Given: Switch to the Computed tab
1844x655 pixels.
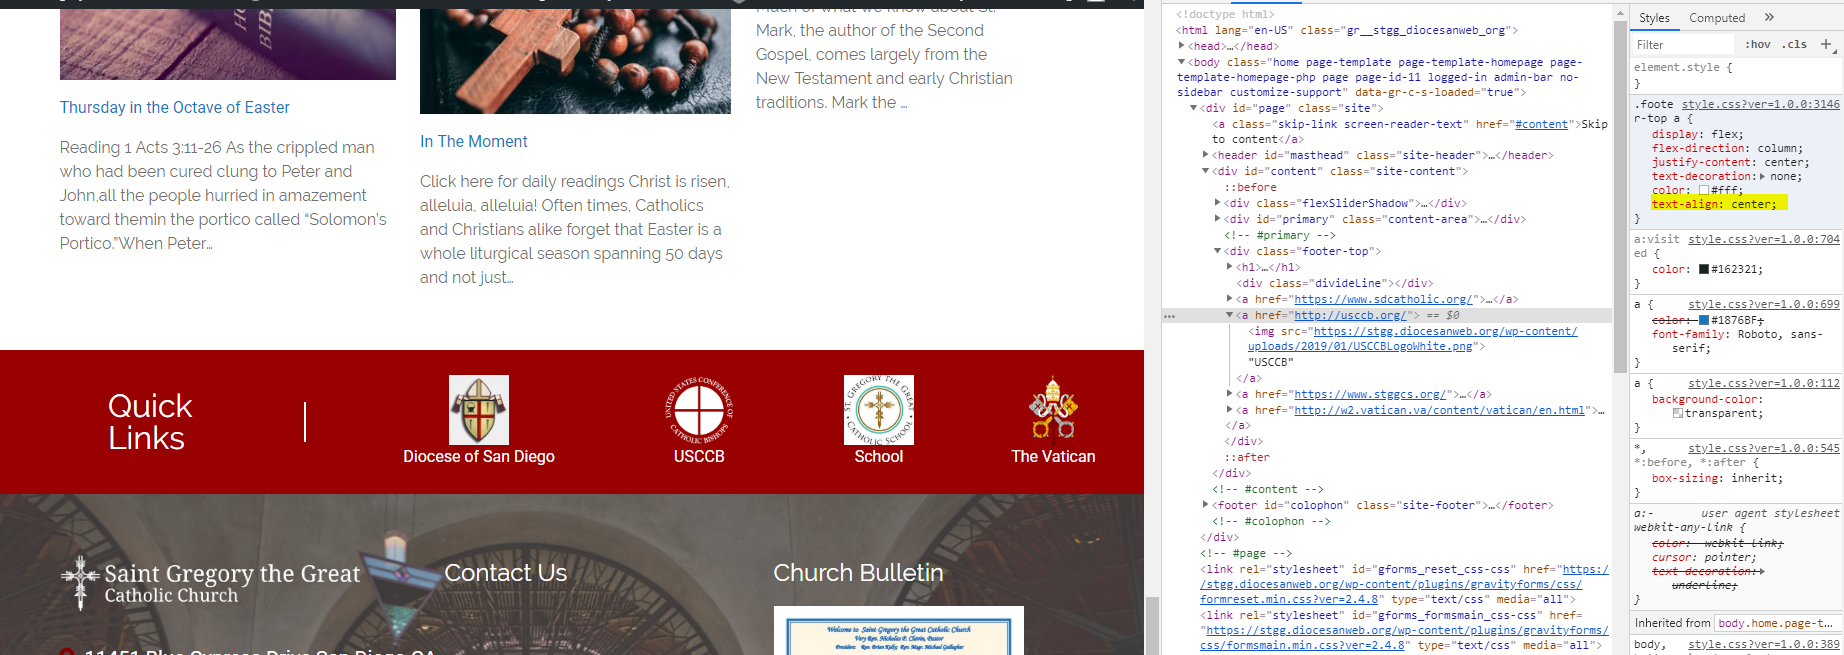Looking at the screenshot, I should [1716, 18].
